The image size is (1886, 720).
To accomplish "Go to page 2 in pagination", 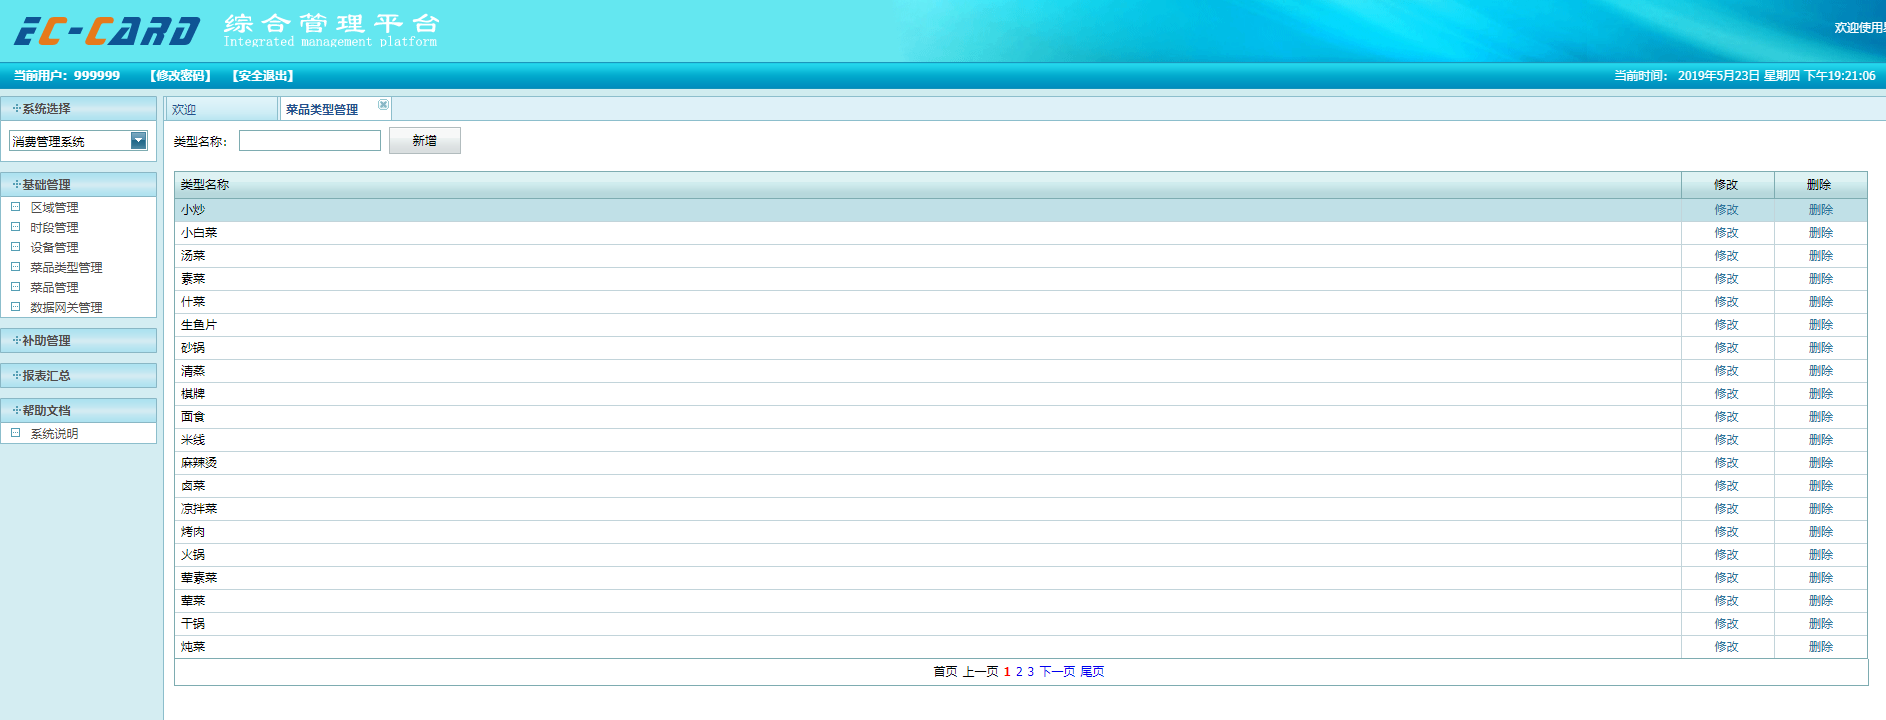I will (x=1019, y=672).
